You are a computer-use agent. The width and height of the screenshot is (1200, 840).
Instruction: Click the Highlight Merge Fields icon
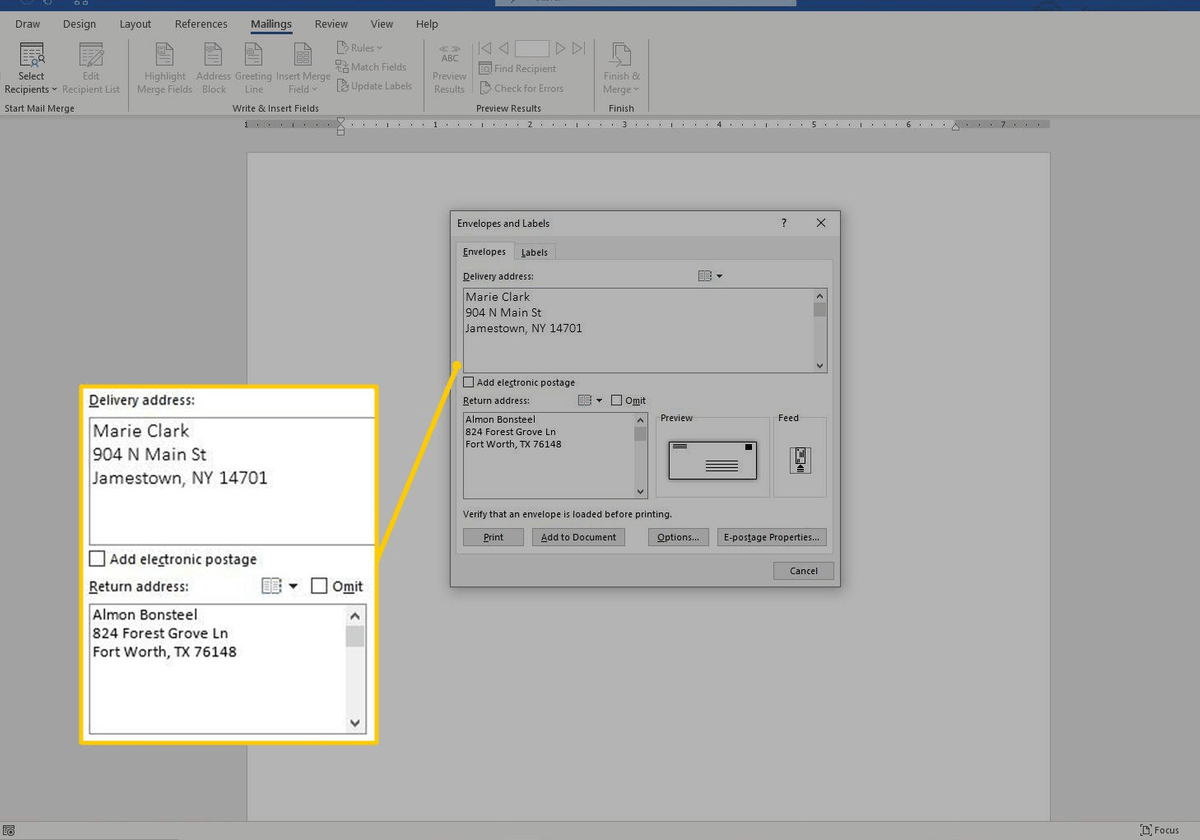pos(165,55)
